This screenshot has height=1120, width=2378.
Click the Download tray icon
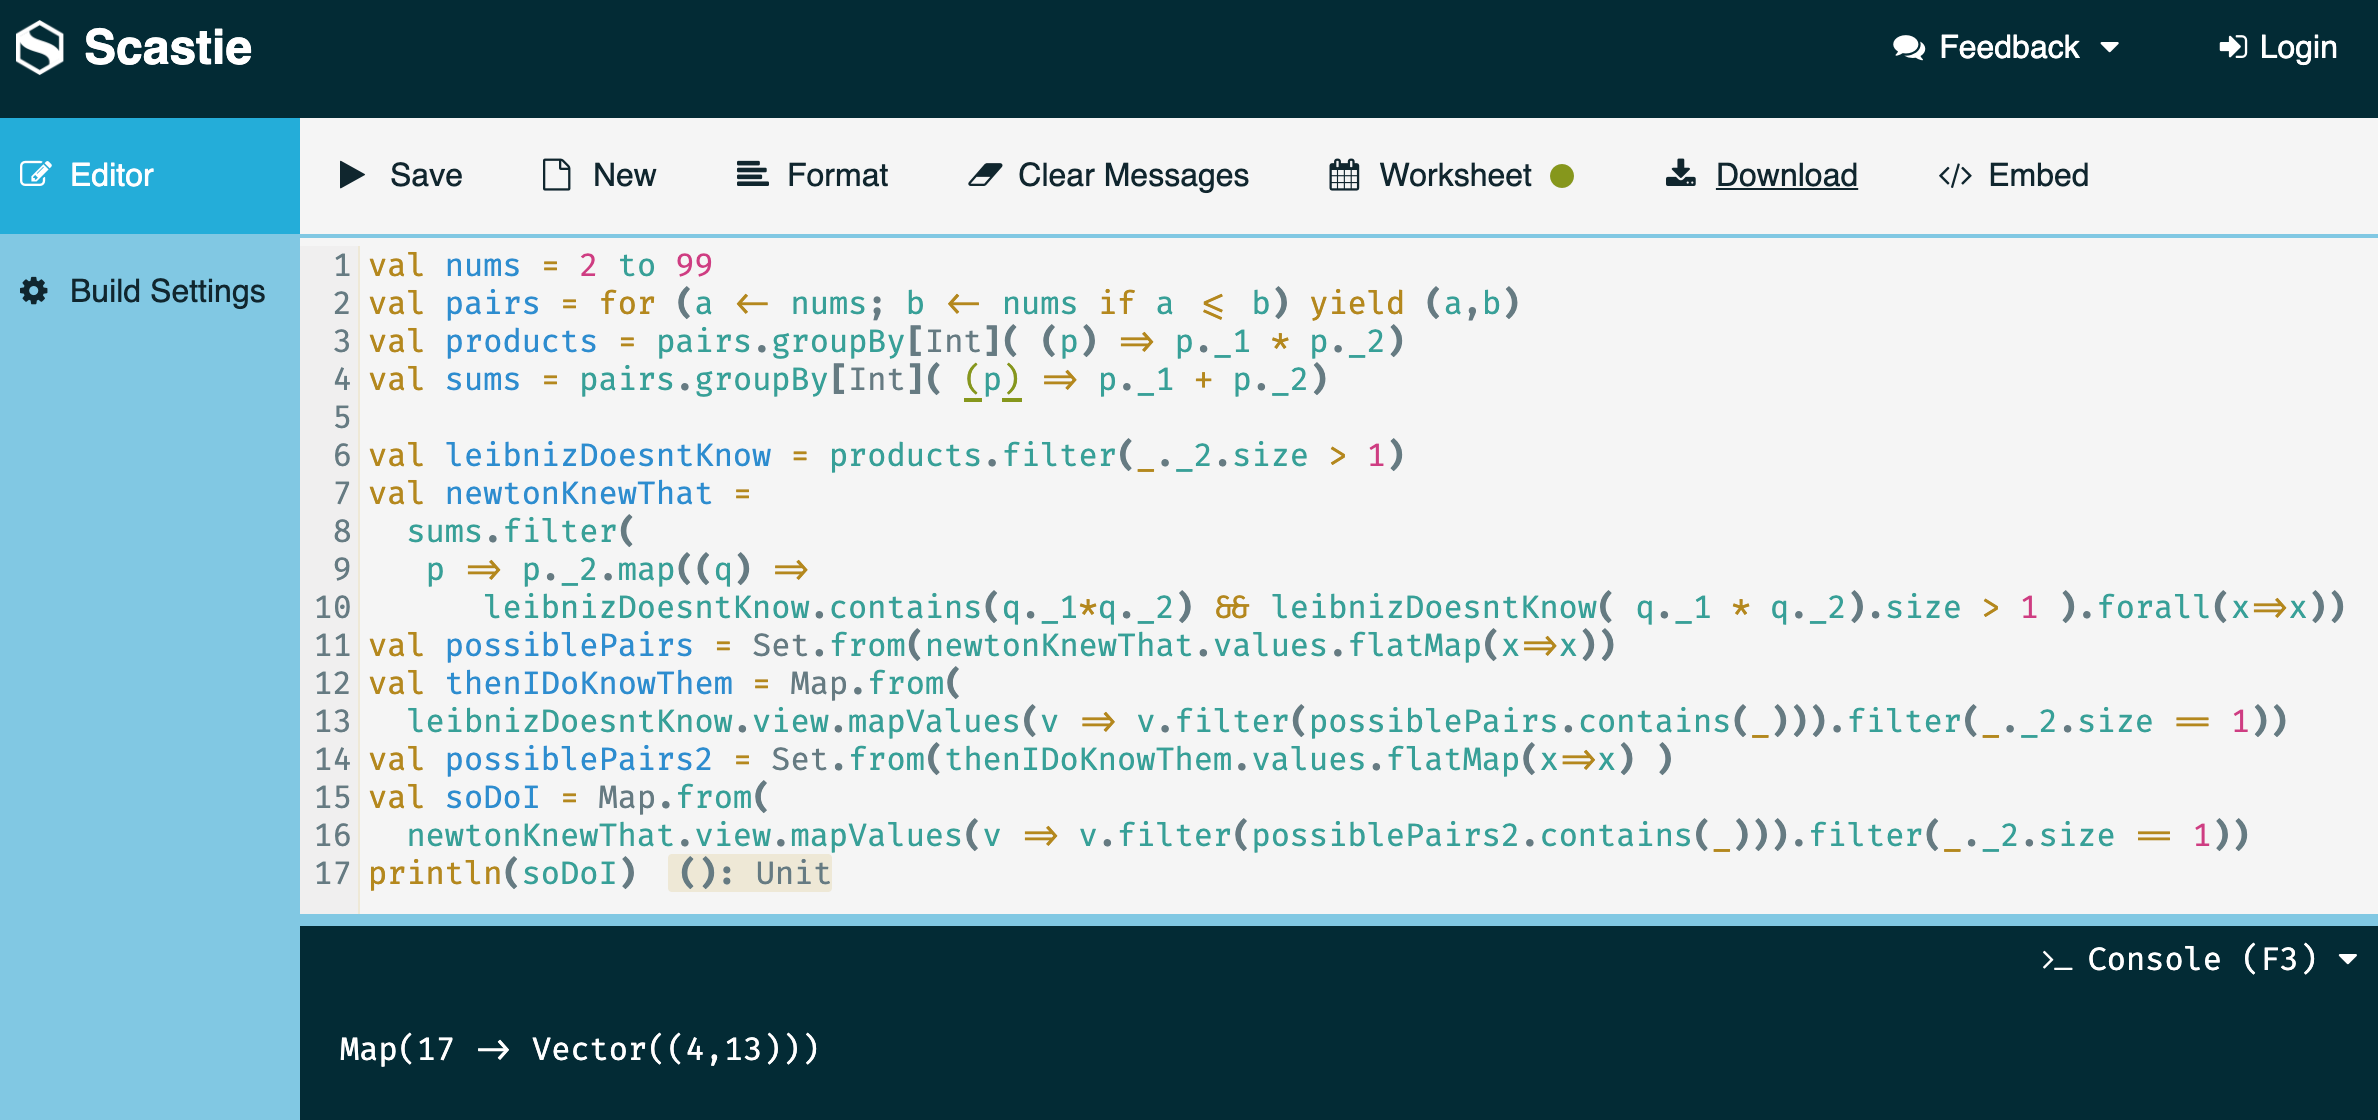pos(1681,174)
